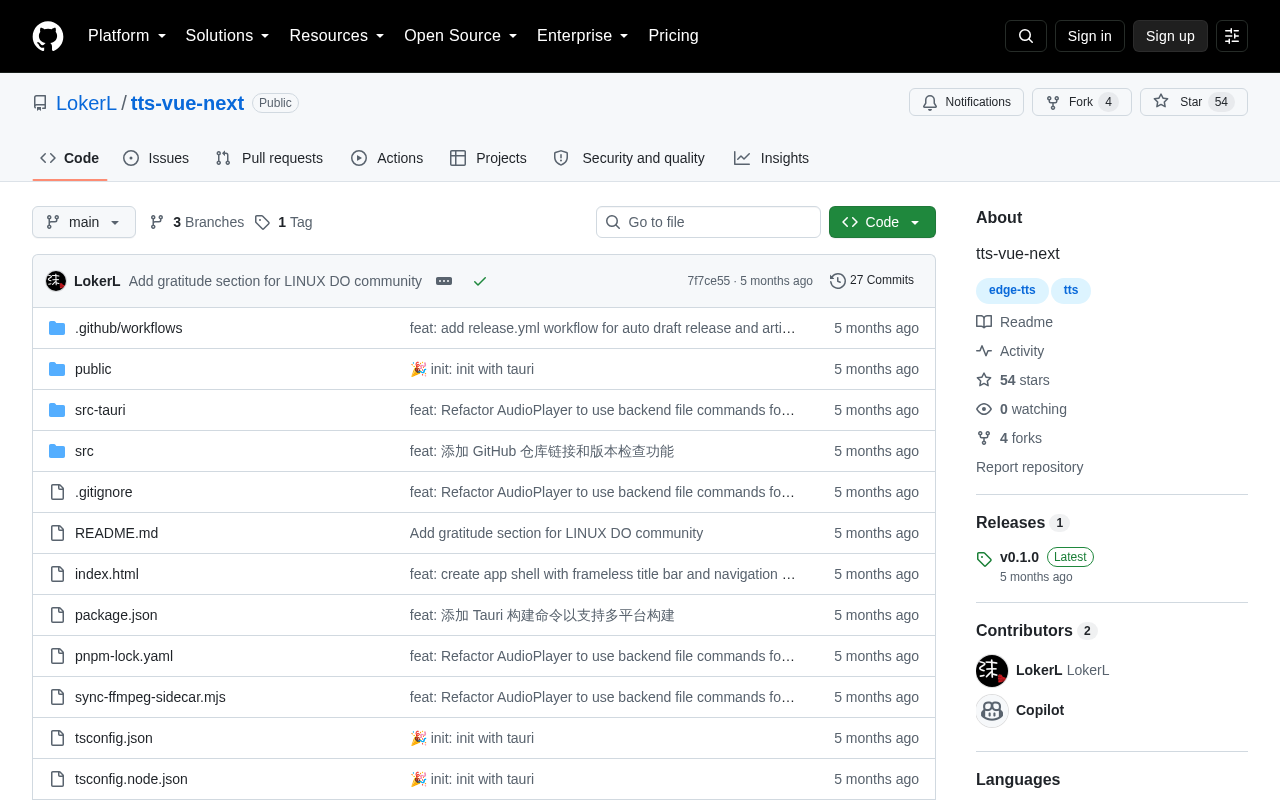Select the Code tab

point(70,158)
